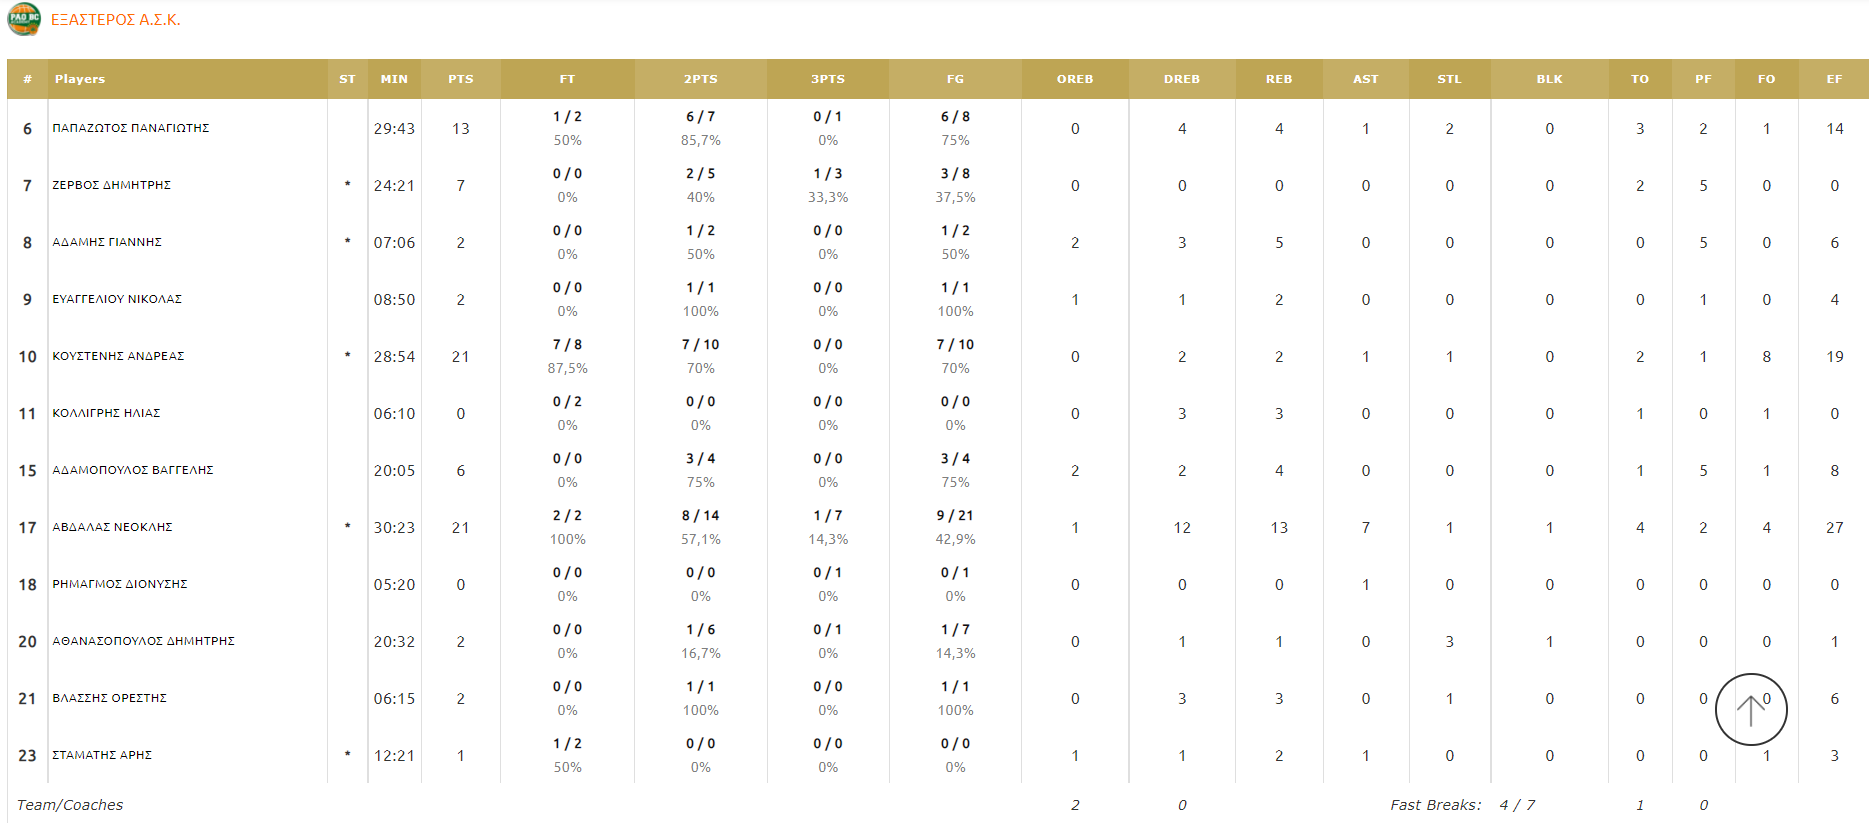
Task: Open player ΚΟΥΣΤΕΝΗΣ ΑΝΔΡΕΑΣ
Action: [x=118, y=356]
